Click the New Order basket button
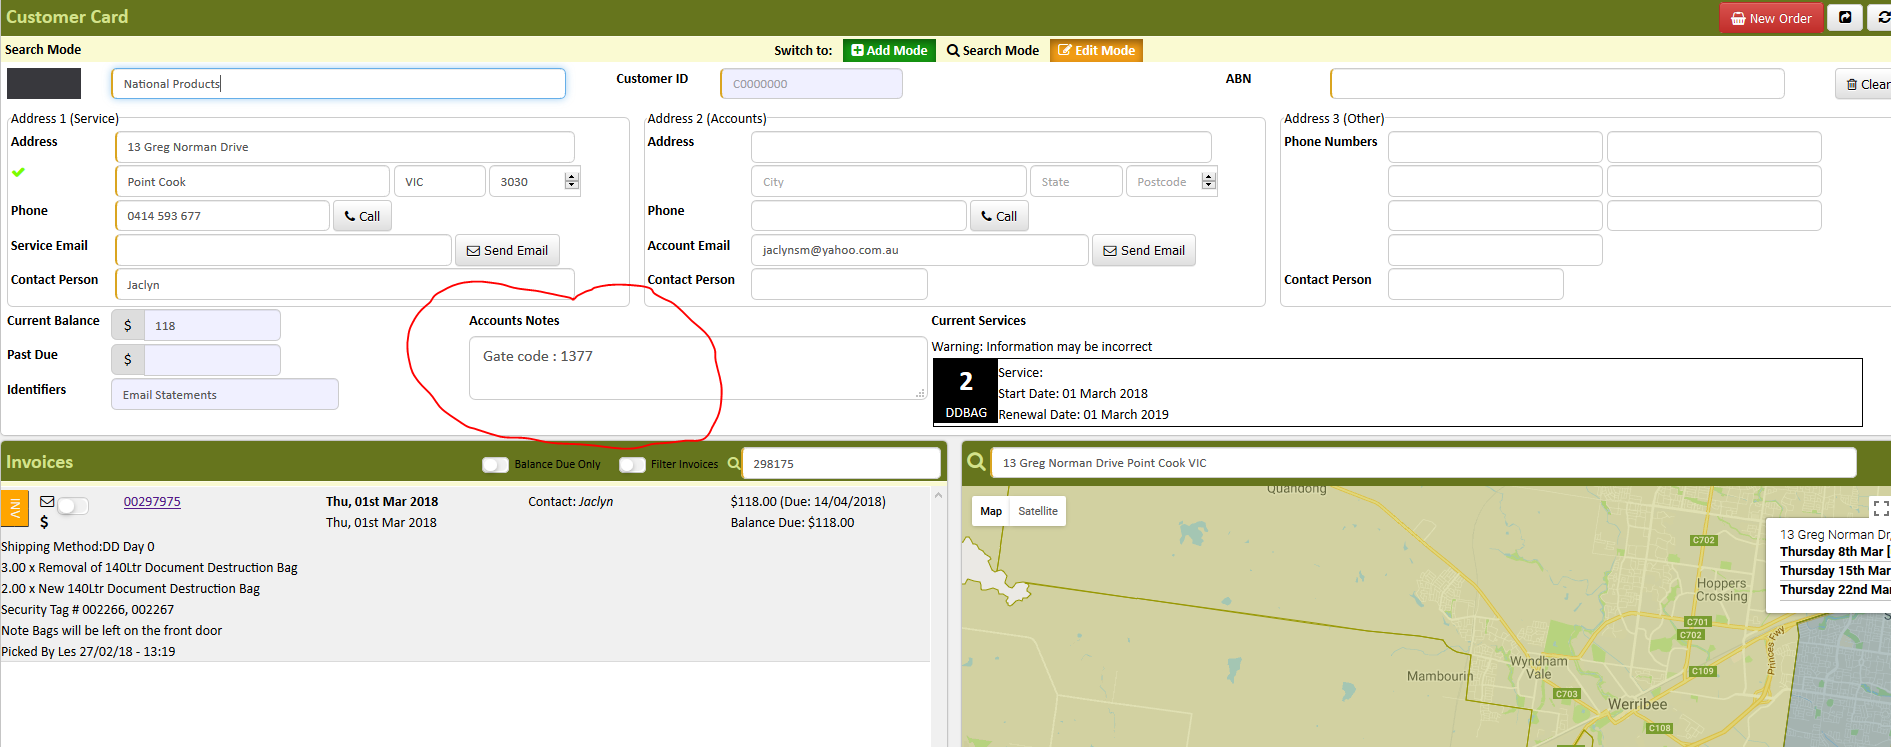This screenshot has width=1891, height=747. (1771, 18)
